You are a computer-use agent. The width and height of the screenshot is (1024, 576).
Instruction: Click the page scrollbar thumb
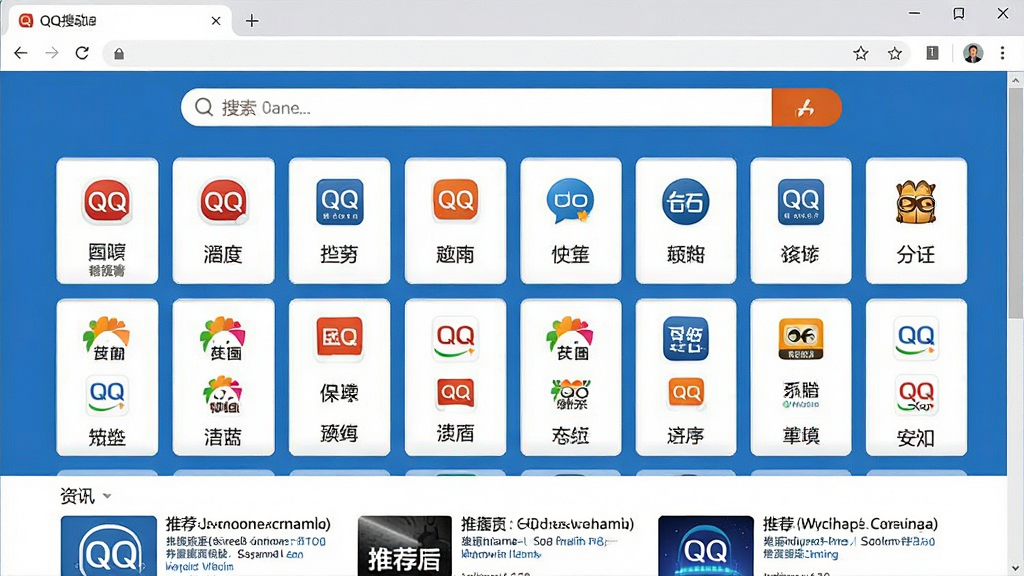pos(1015,202)
